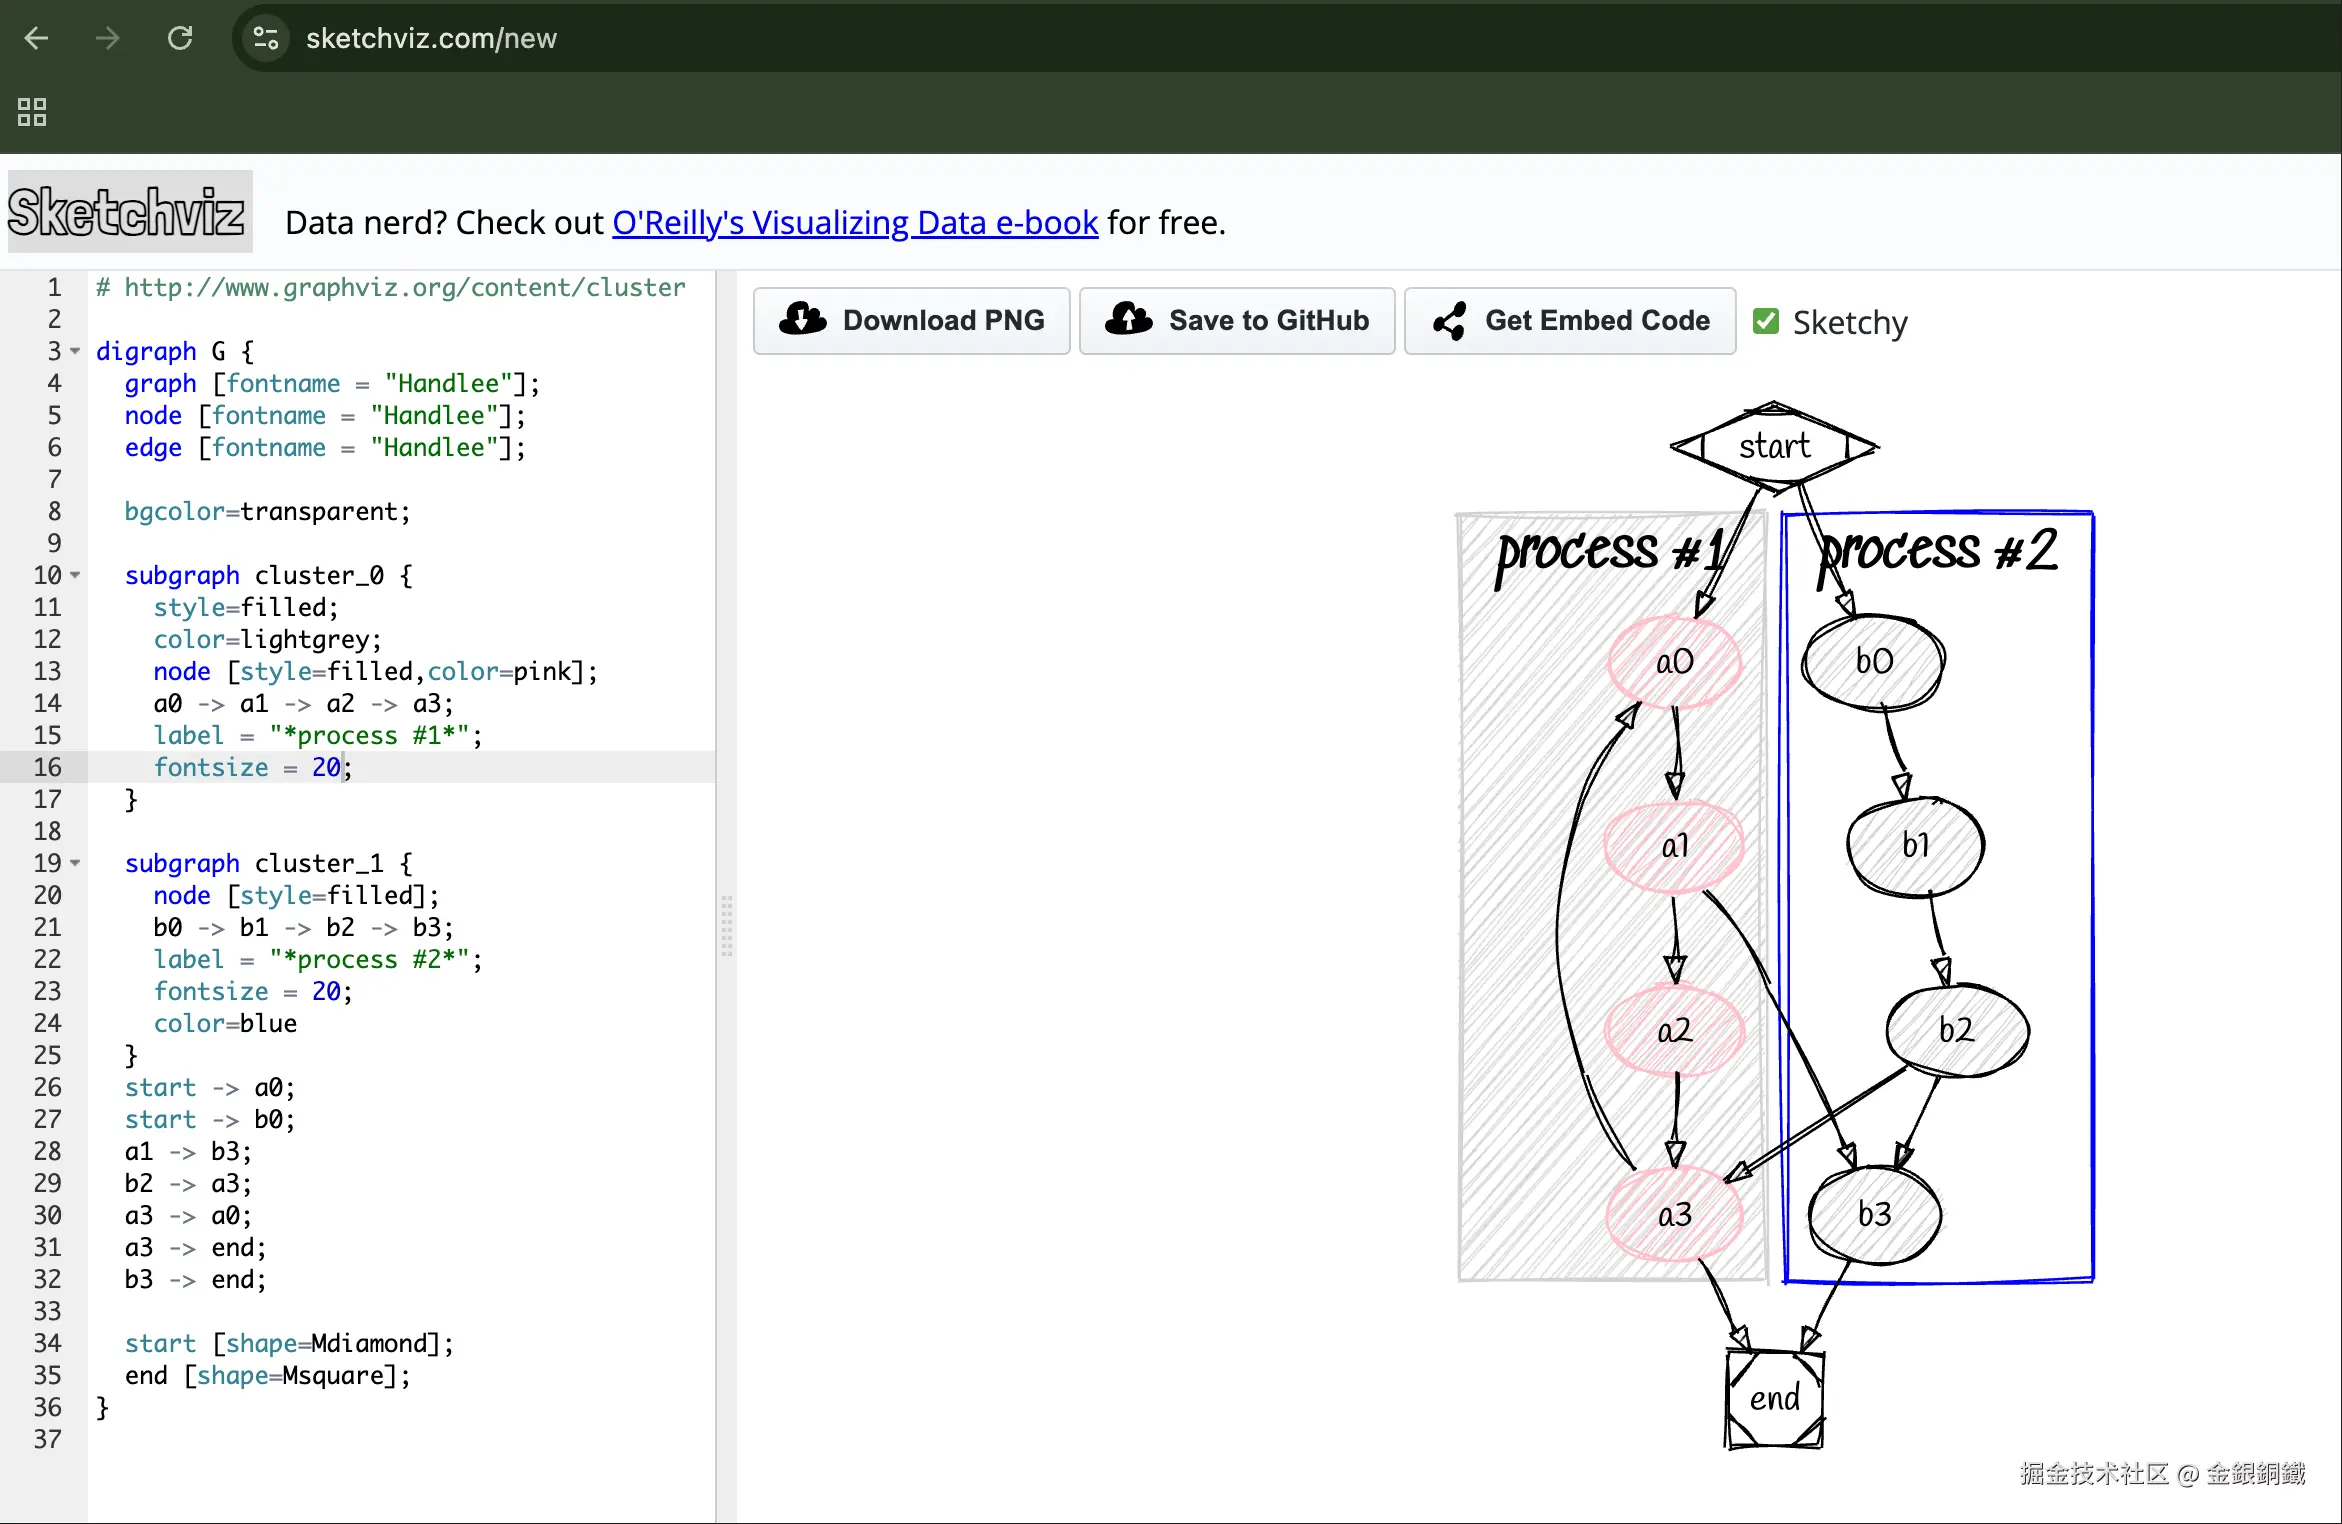This screenshot has height=1524, width=2342.
Task: Reload the sketchviz page
Action: [x=180, y=38]
